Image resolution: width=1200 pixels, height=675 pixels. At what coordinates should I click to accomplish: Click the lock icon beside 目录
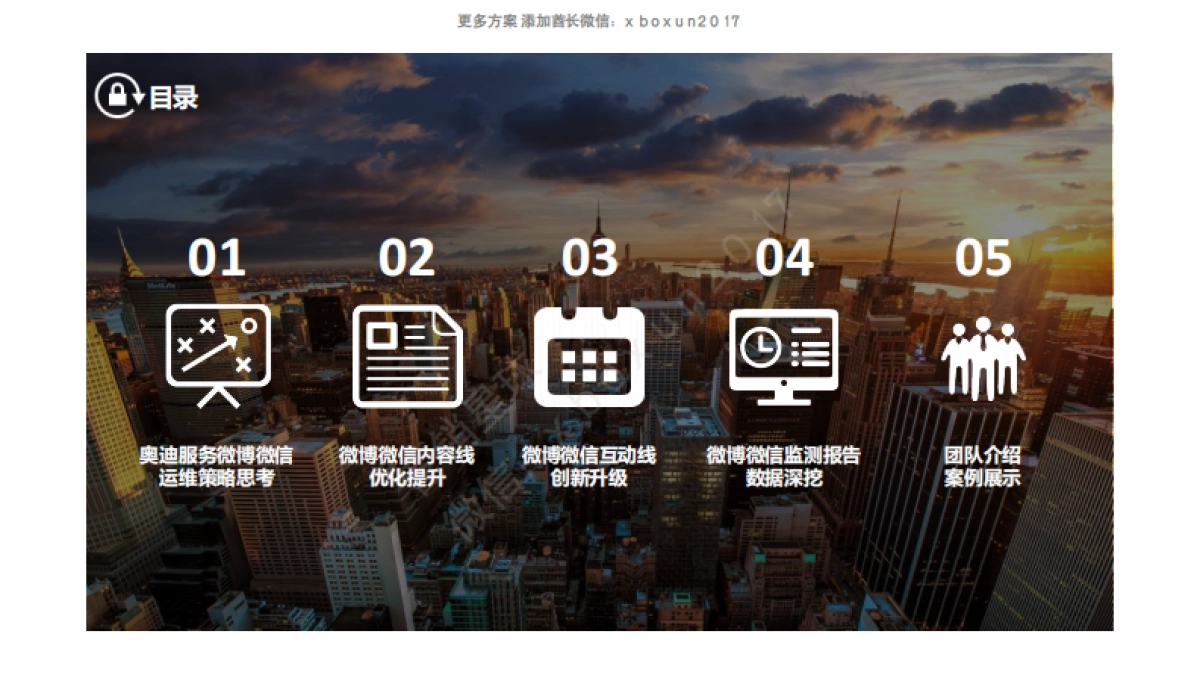[117, 95]
